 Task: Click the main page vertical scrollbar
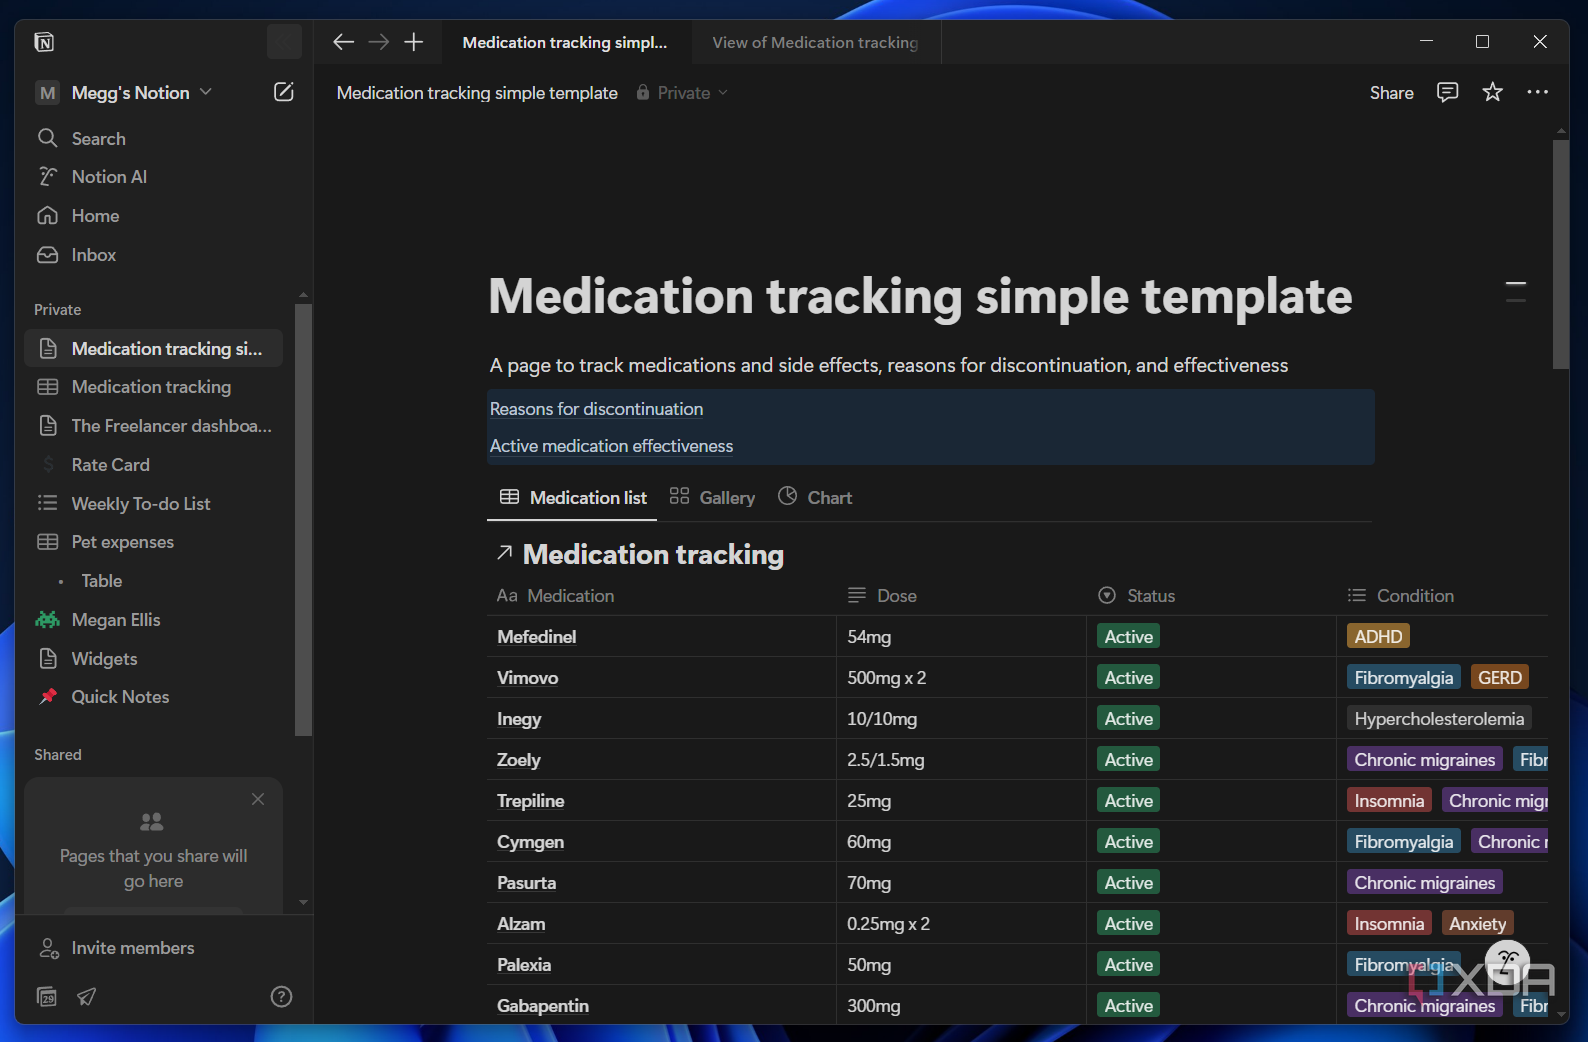[1561, 255]
